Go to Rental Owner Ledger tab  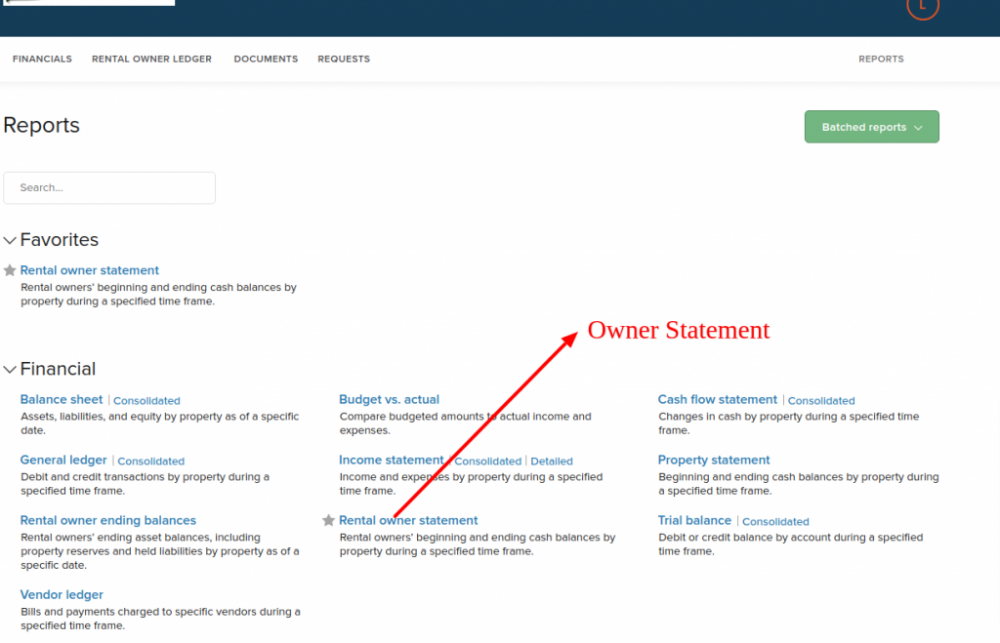tap(152, 59)
